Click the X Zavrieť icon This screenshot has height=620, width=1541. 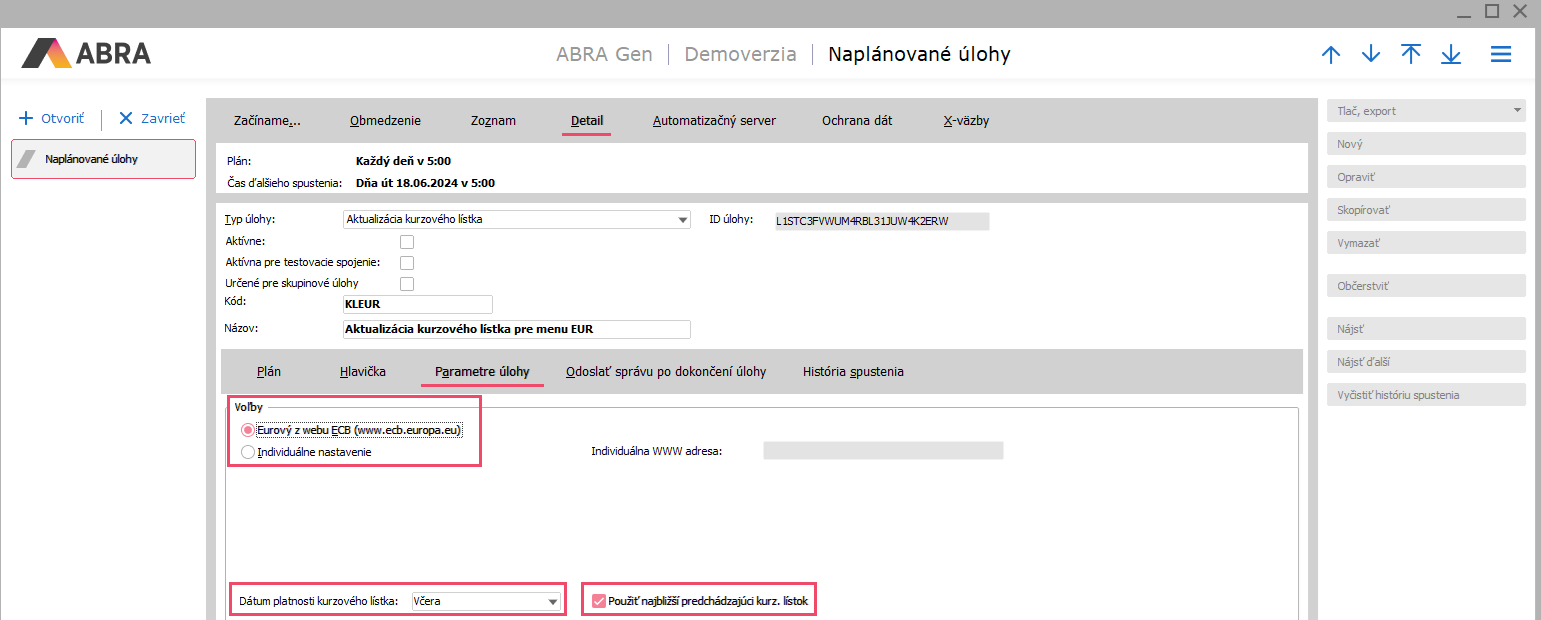(126, 118)
